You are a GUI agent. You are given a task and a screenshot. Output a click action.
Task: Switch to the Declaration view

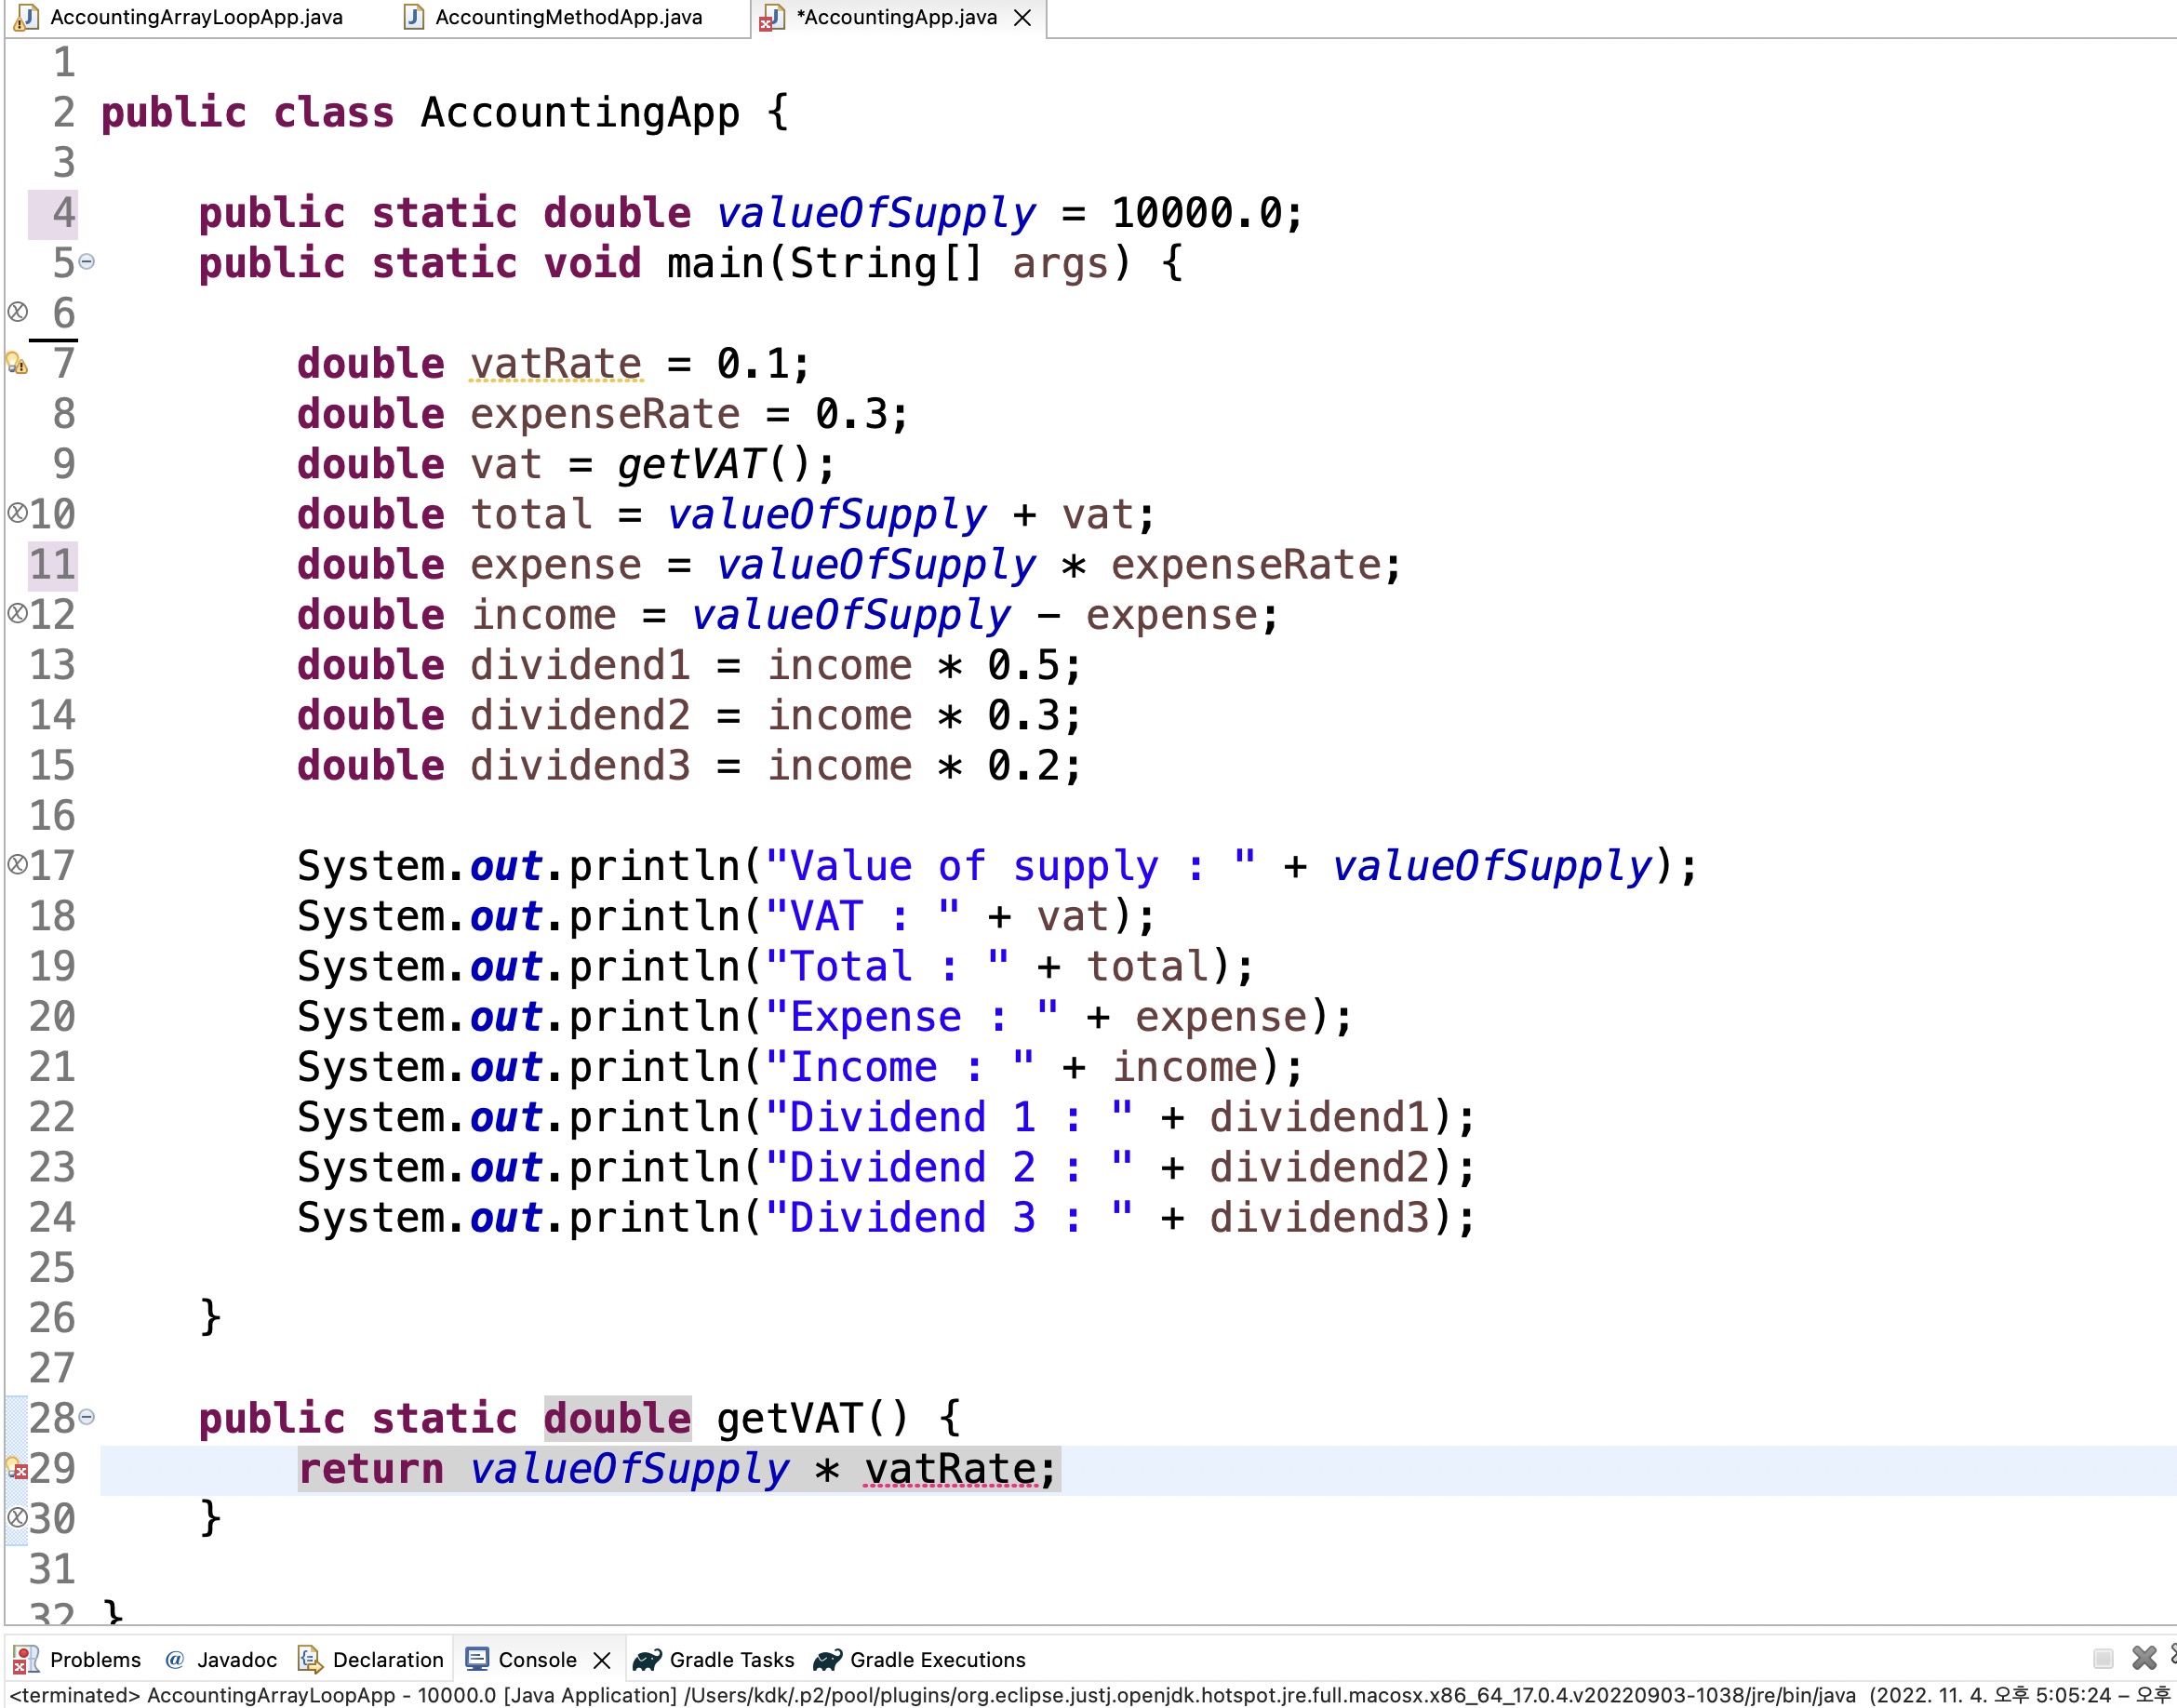(387, 1660)
